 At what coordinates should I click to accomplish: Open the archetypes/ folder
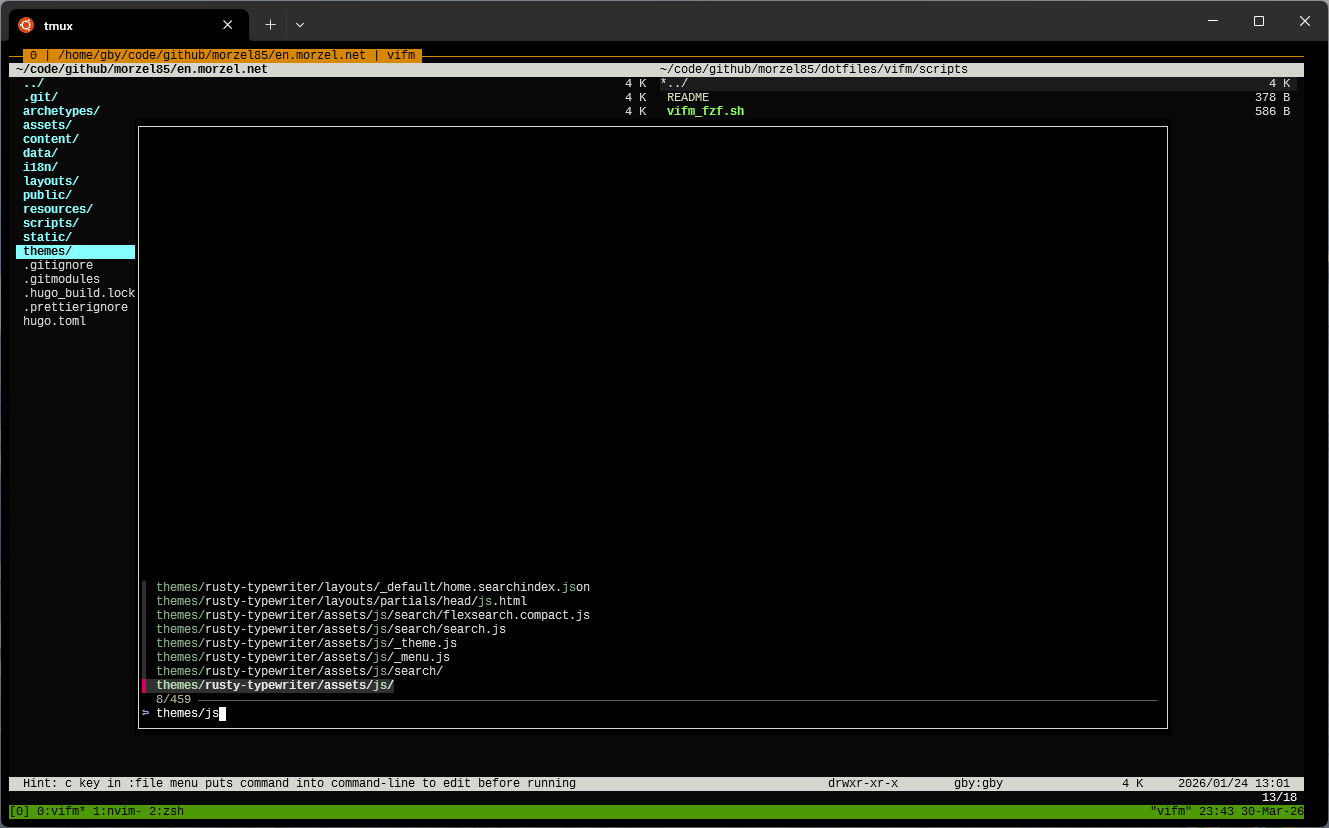tap(61, 112)
